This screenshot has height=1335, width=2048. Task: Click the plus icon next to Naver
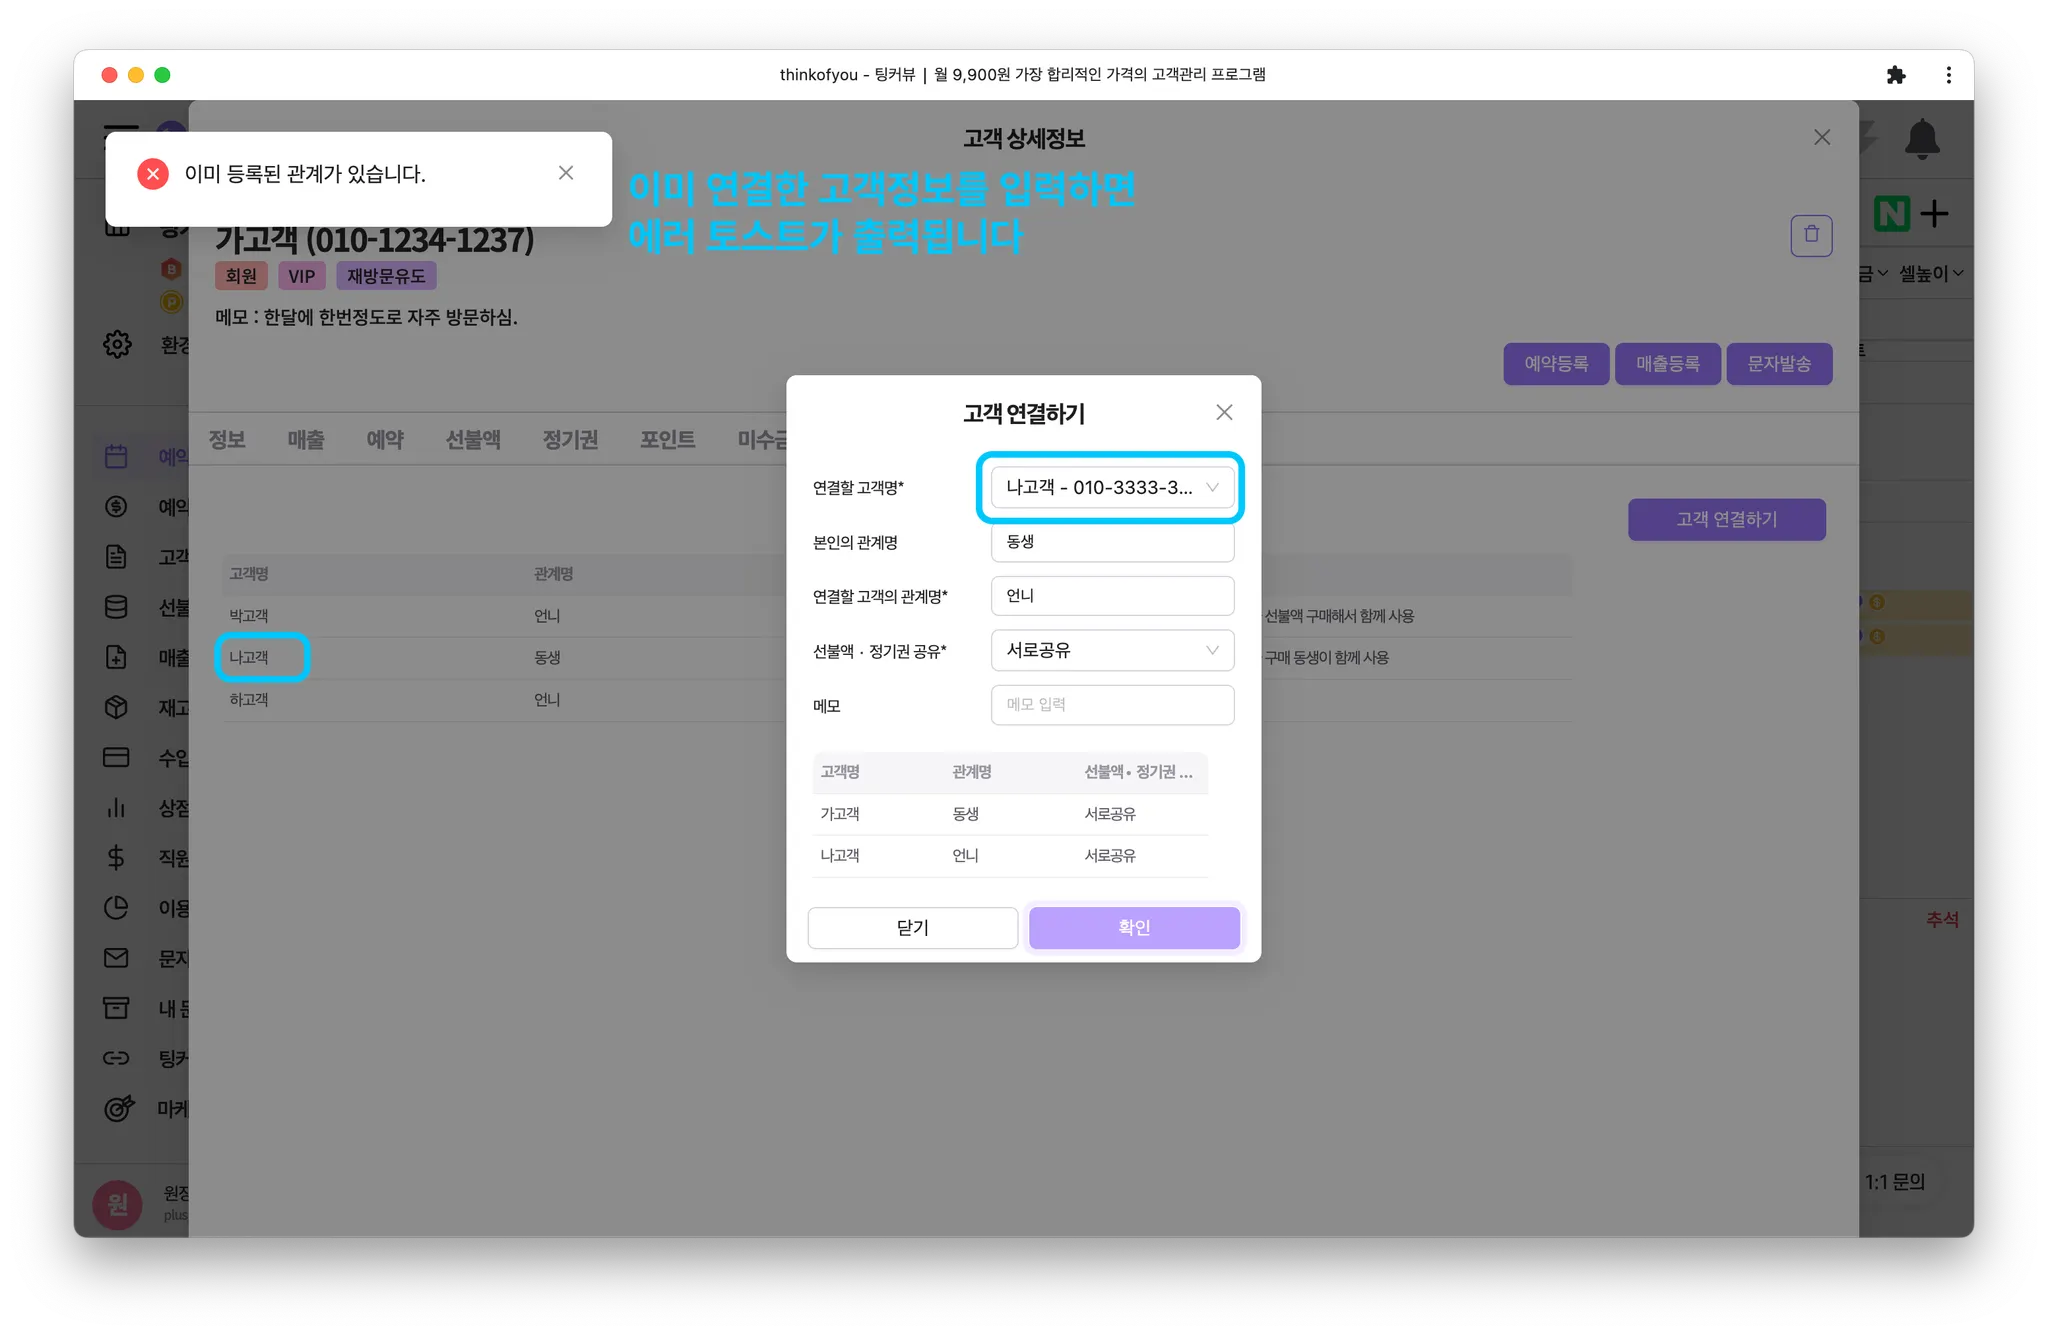(1935, 213)
